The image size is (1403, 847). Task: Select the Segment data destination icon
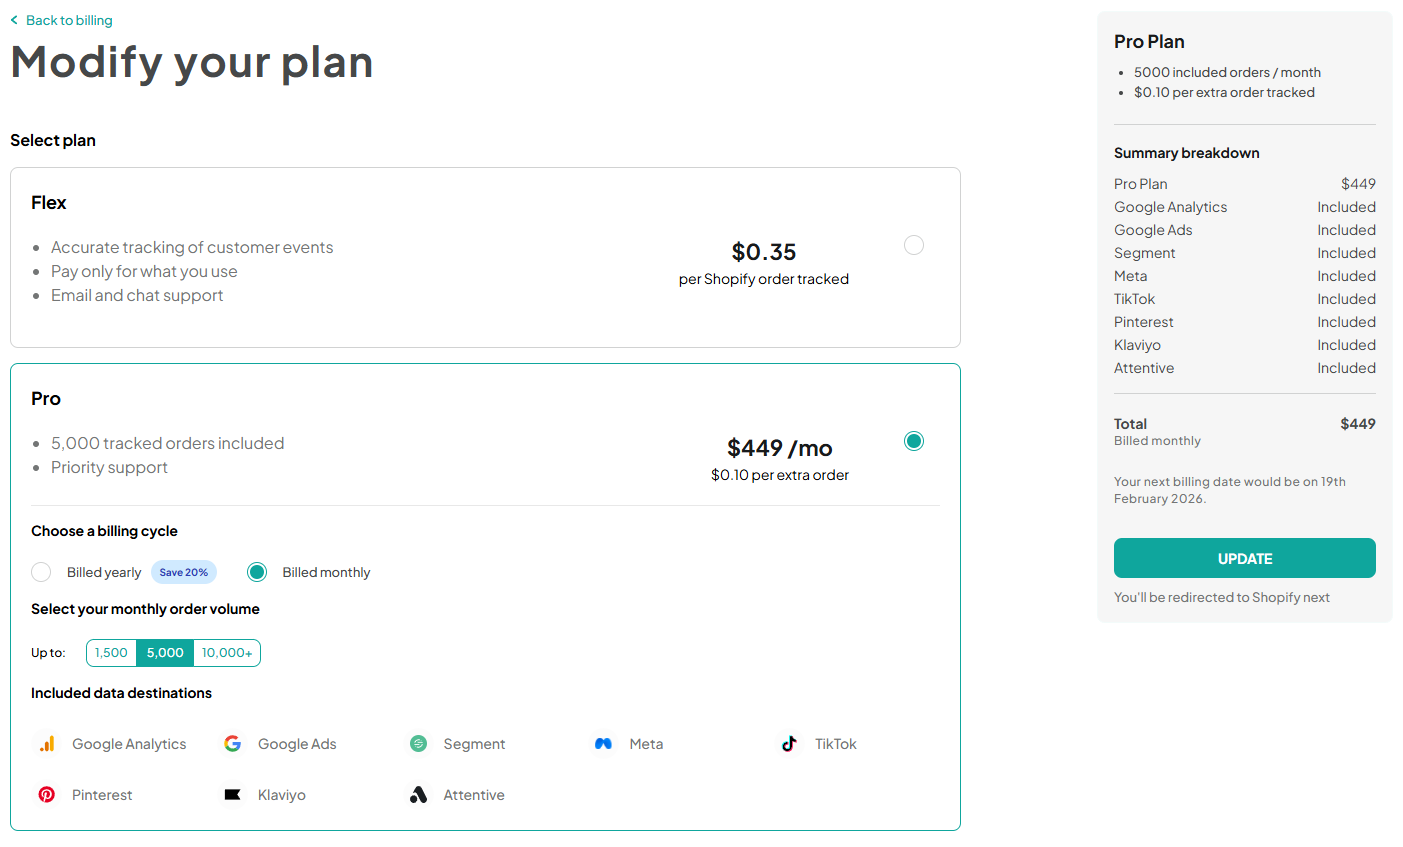[417, 744]
